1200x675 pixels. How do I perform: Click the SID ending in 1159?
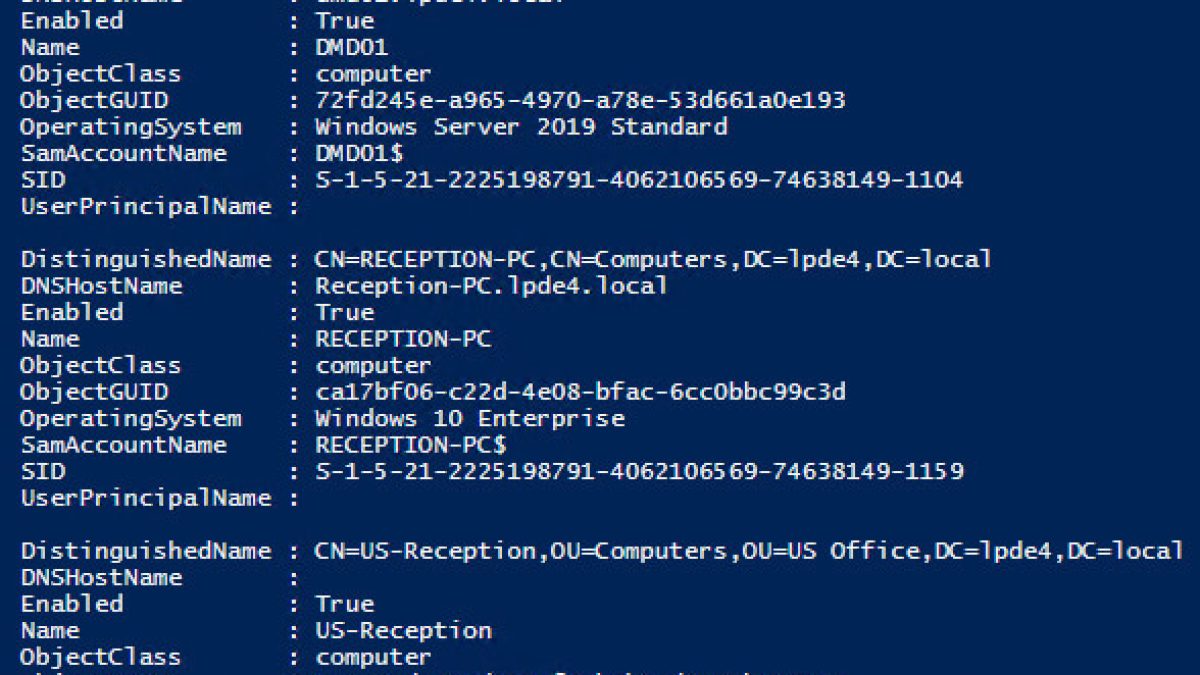[x=639, y=471]
